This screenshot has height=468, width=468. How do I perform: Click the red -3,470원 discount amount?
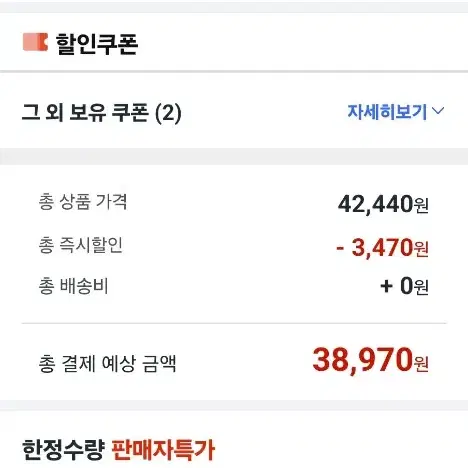[x=382, y=248]
